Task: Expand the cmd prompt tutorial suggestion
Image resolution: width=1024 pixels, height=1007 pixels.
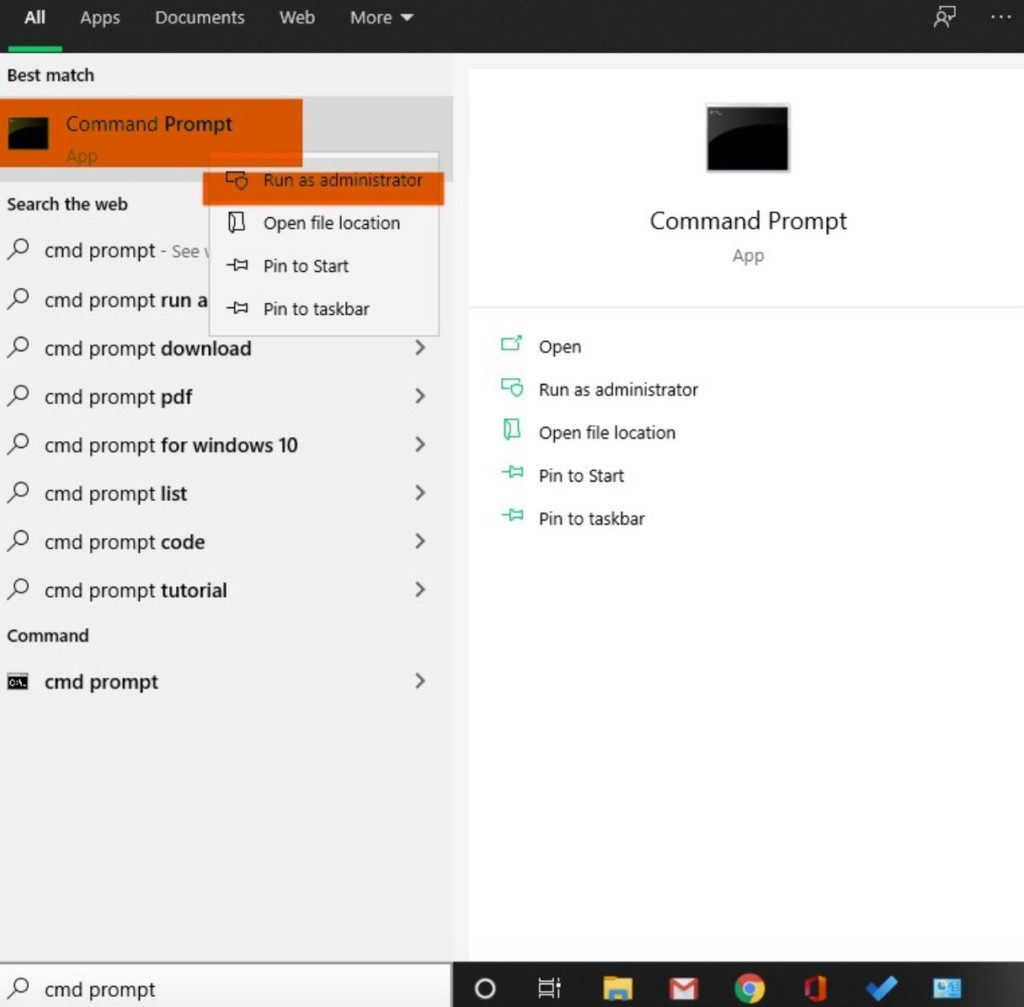Action: click(420, 590)
